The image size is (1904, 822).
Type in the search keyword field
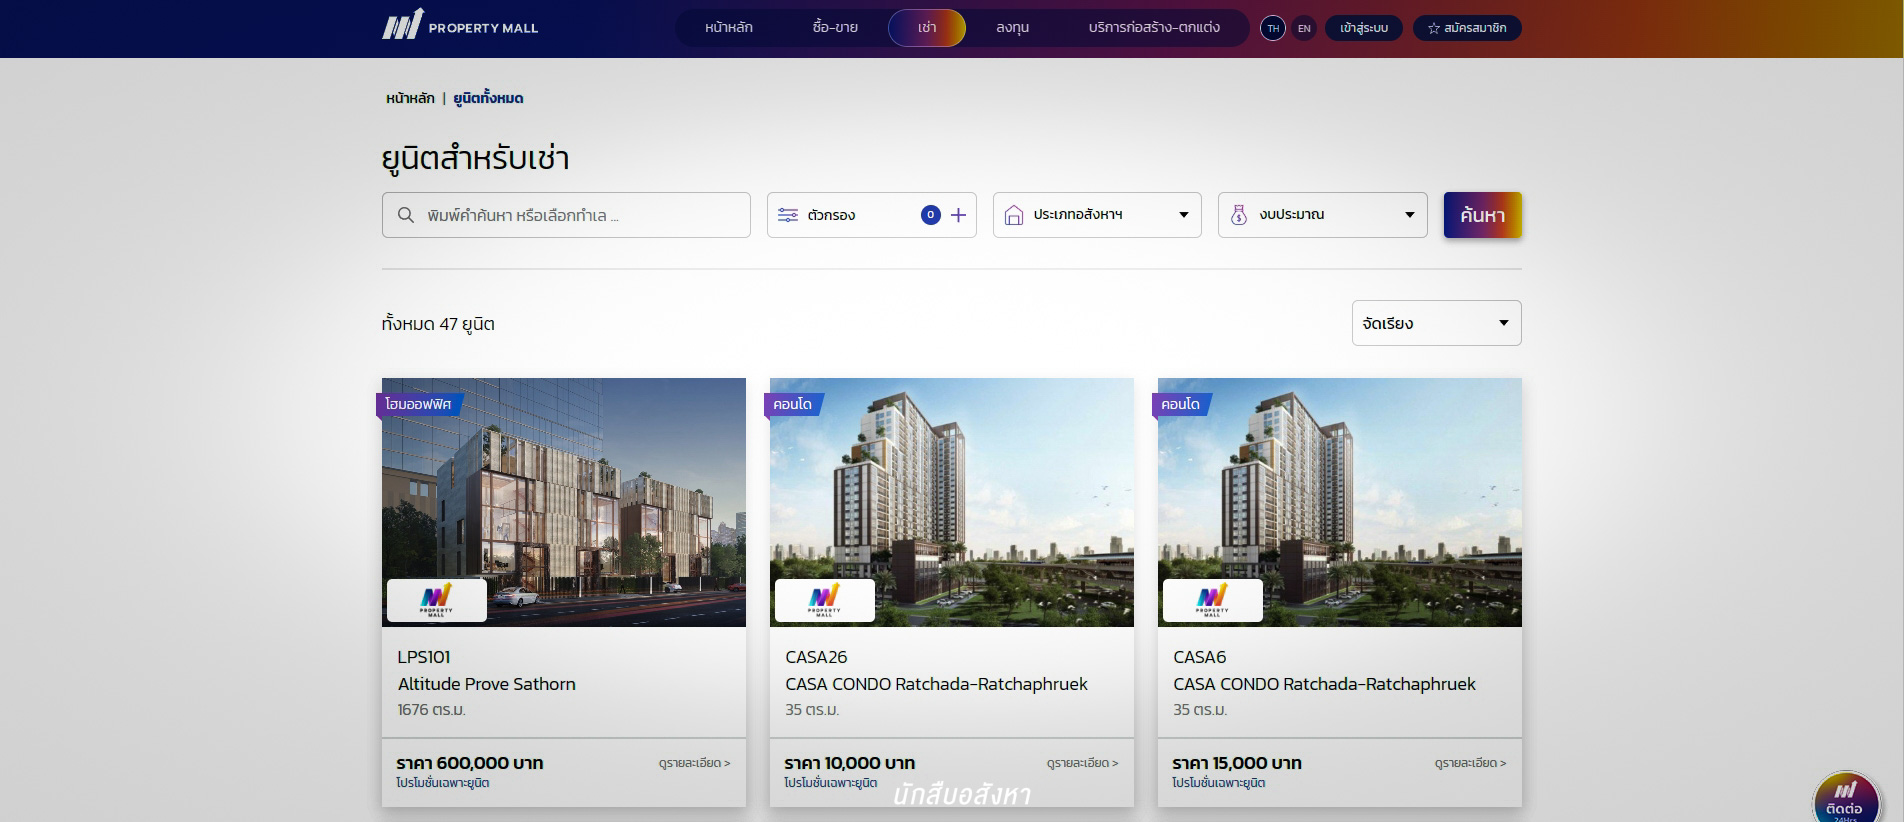pyautogui.click(x=580, y=215)
